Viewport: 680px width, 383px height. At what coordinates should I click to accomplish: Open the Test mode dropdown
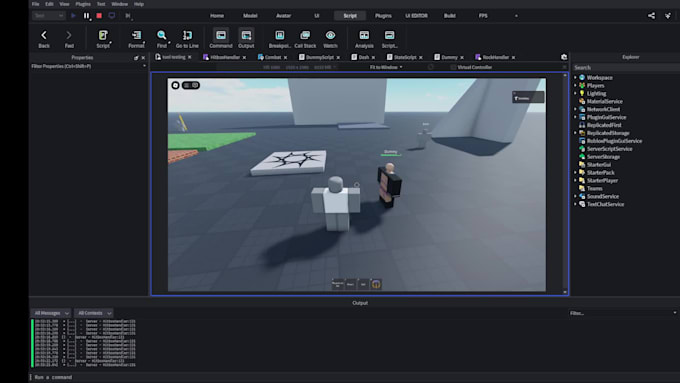pyautogui.click(x=48, y=16)
